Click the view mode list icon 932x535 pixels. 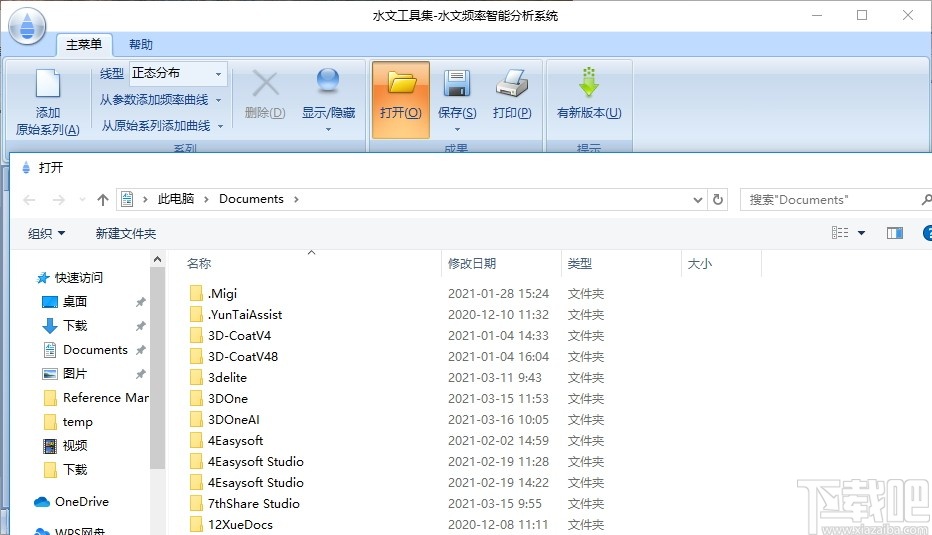(x=840, y=232)
